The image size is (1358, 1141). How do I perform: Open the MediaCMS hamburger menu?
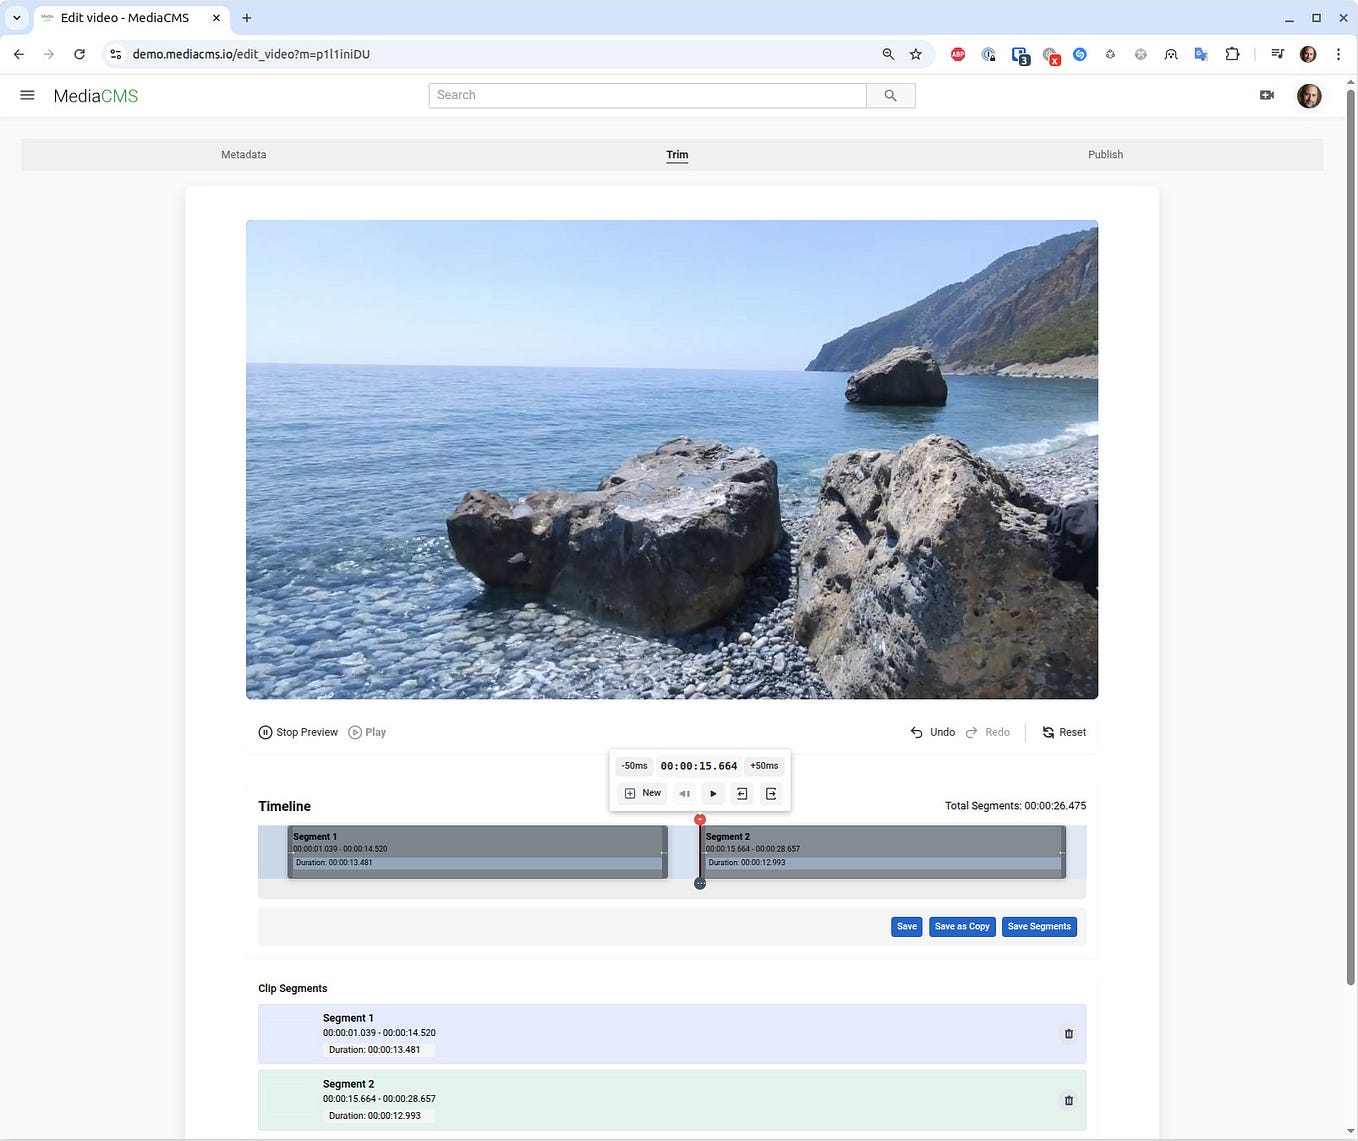click(x=27, y=95)
